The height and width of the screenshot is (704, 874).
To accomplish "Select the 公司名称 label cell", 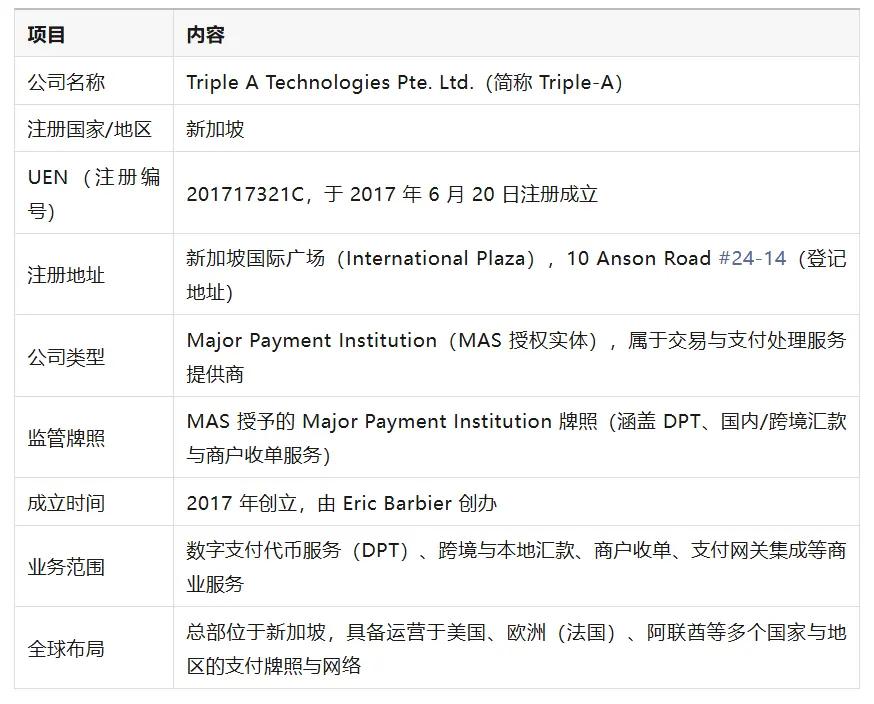I will pyautogui.click(x=66, y=82).
